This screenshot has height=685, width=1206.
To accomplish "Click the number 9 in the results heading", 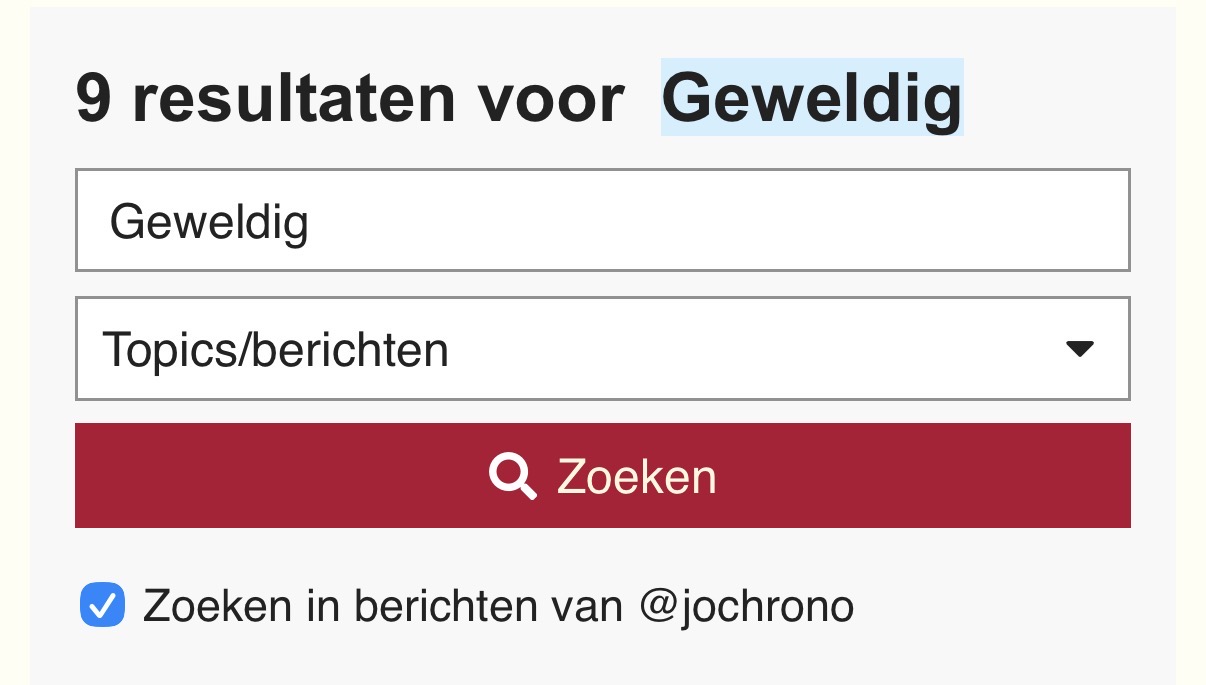I will [x=93, y=99].
